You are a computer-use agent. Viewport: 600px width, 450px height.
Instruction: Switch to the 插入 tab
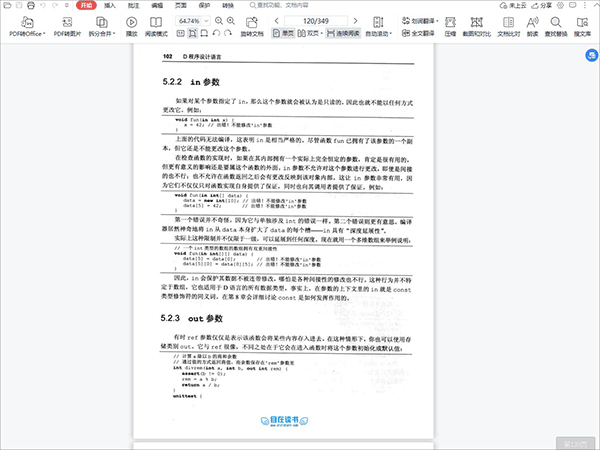[x=110, y=5]
